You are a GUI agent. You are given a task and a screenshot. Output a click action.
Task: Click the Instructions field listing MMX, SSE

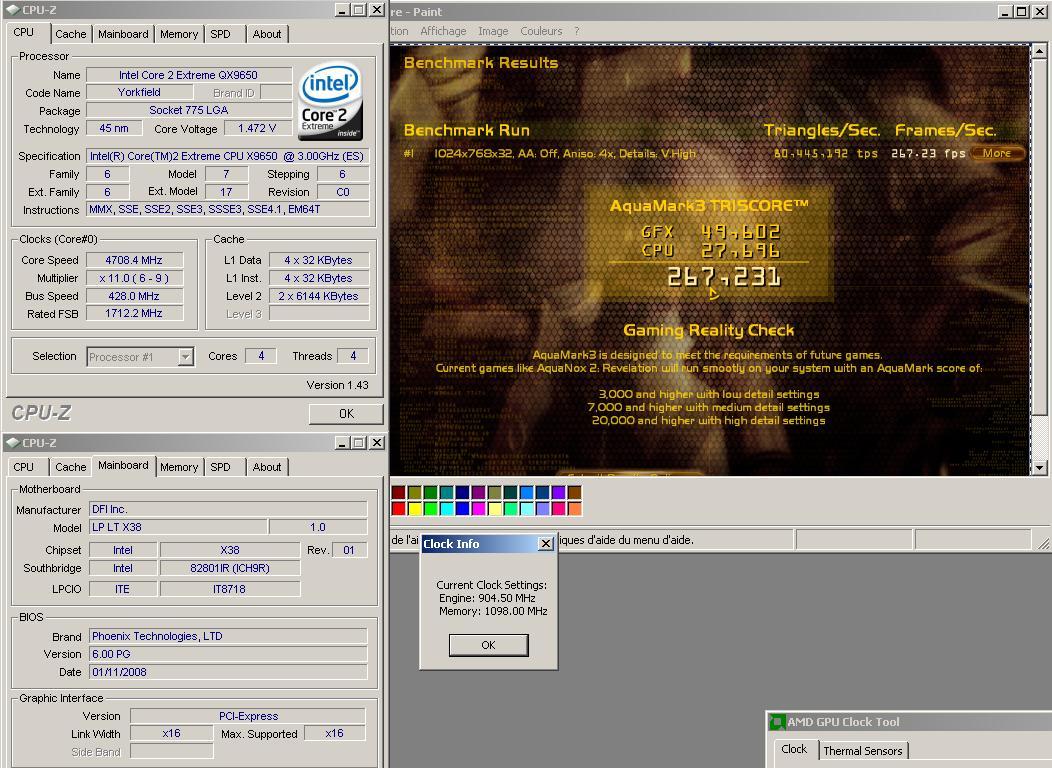[x=227, y=209]
